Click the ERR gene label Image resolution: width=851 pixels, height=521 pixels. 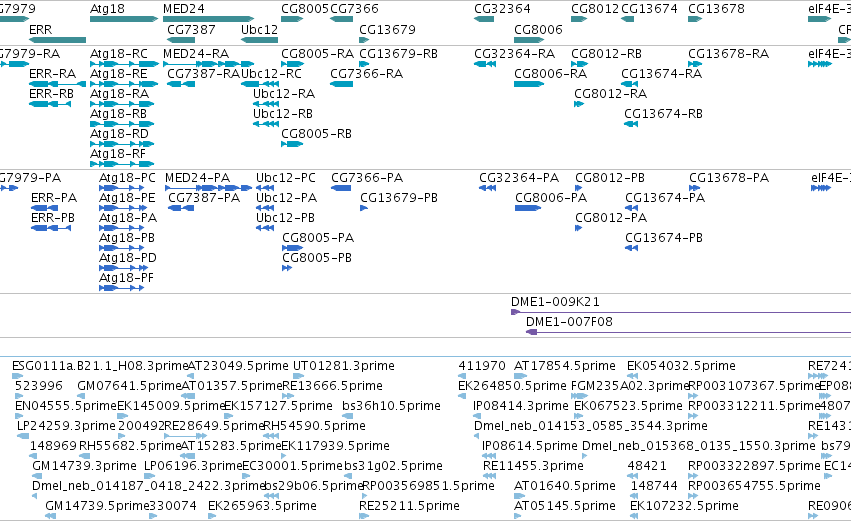[41, 29]
